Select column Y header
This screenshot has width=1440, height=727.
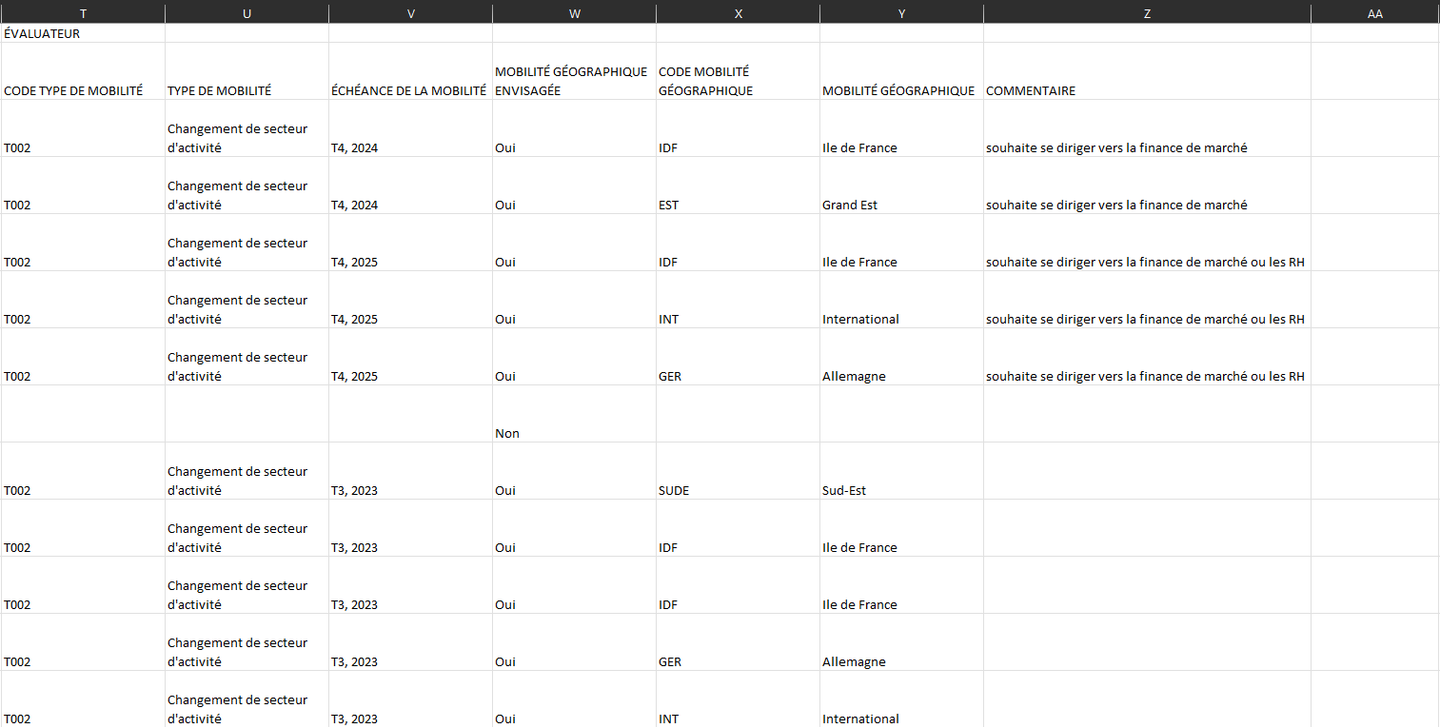tap(901, 12)
